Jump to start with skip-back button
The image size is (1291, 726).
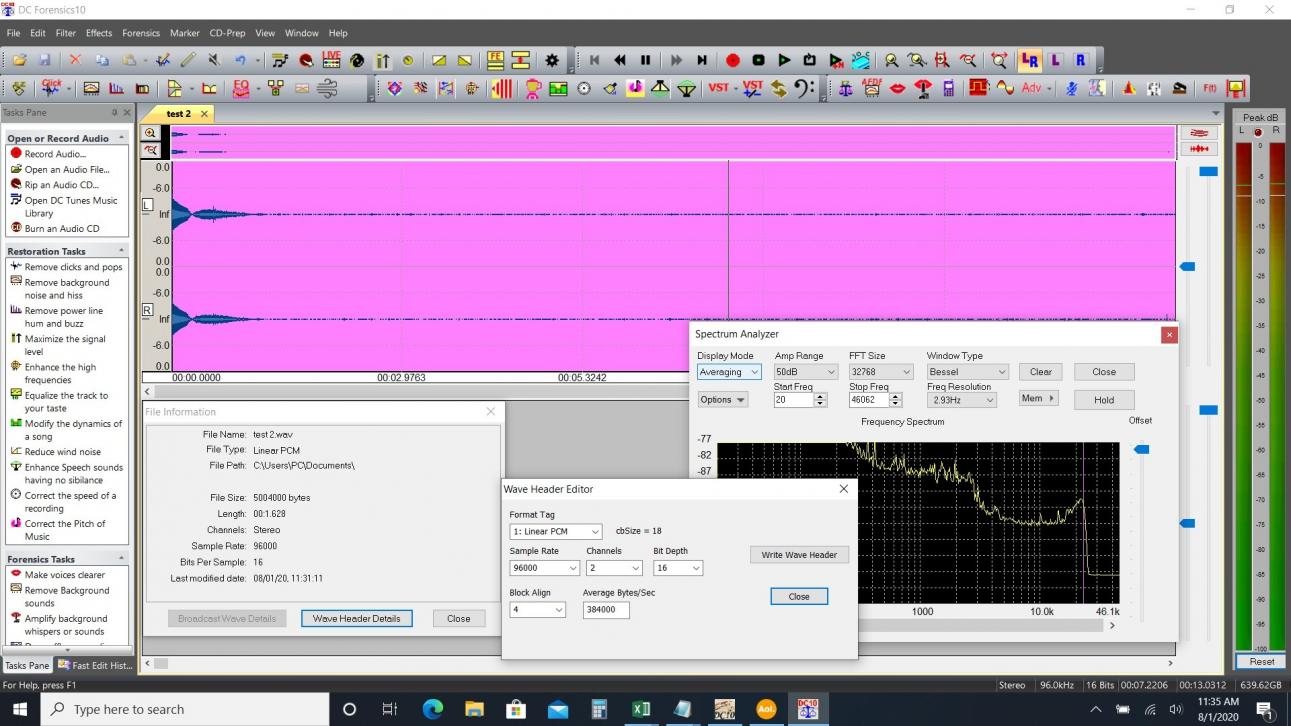[x=594, y=60]
